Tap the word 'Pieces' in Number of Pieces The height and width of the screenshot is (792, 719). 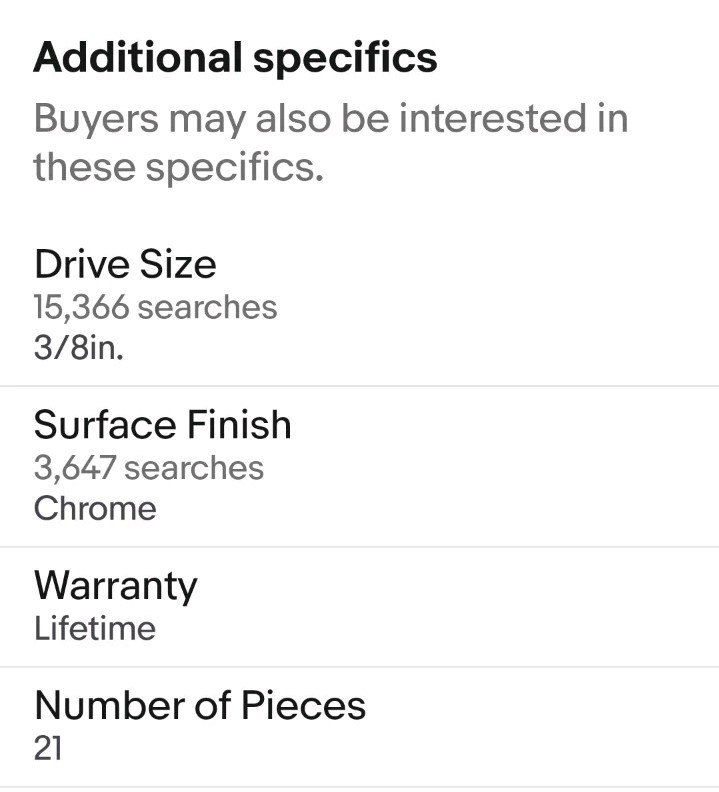[x=303, y=705]
